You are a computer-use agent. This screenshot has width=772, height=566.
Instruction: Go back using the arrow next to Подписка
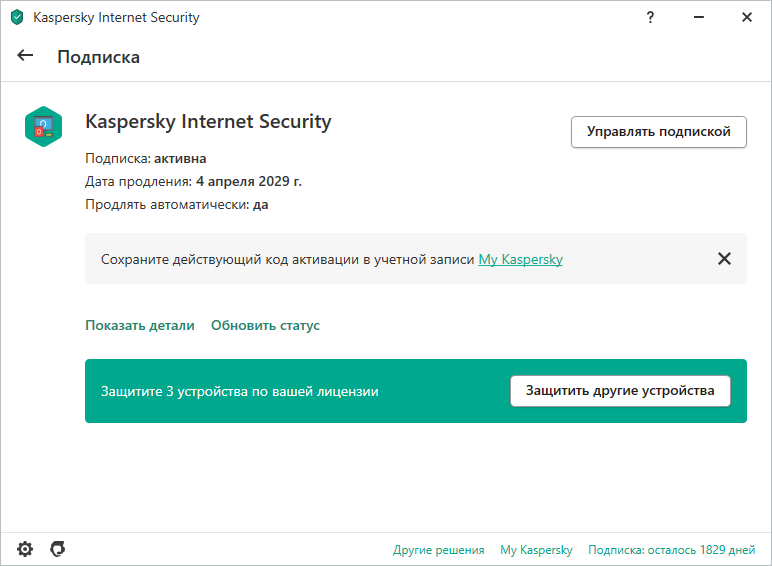pyautogui.click(x=25, y=56)
